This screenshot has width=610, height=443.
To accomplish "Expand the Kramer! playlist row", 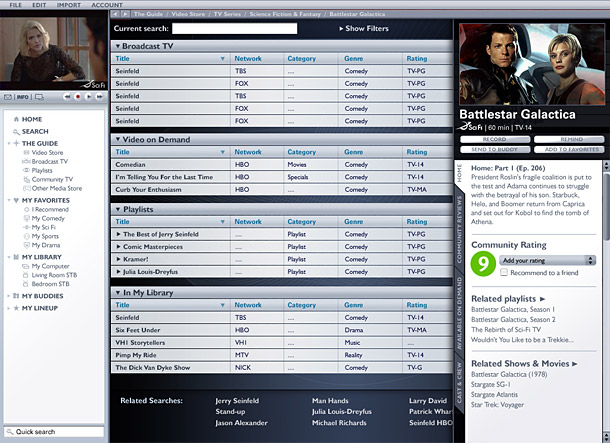I will tap(119, 259).
